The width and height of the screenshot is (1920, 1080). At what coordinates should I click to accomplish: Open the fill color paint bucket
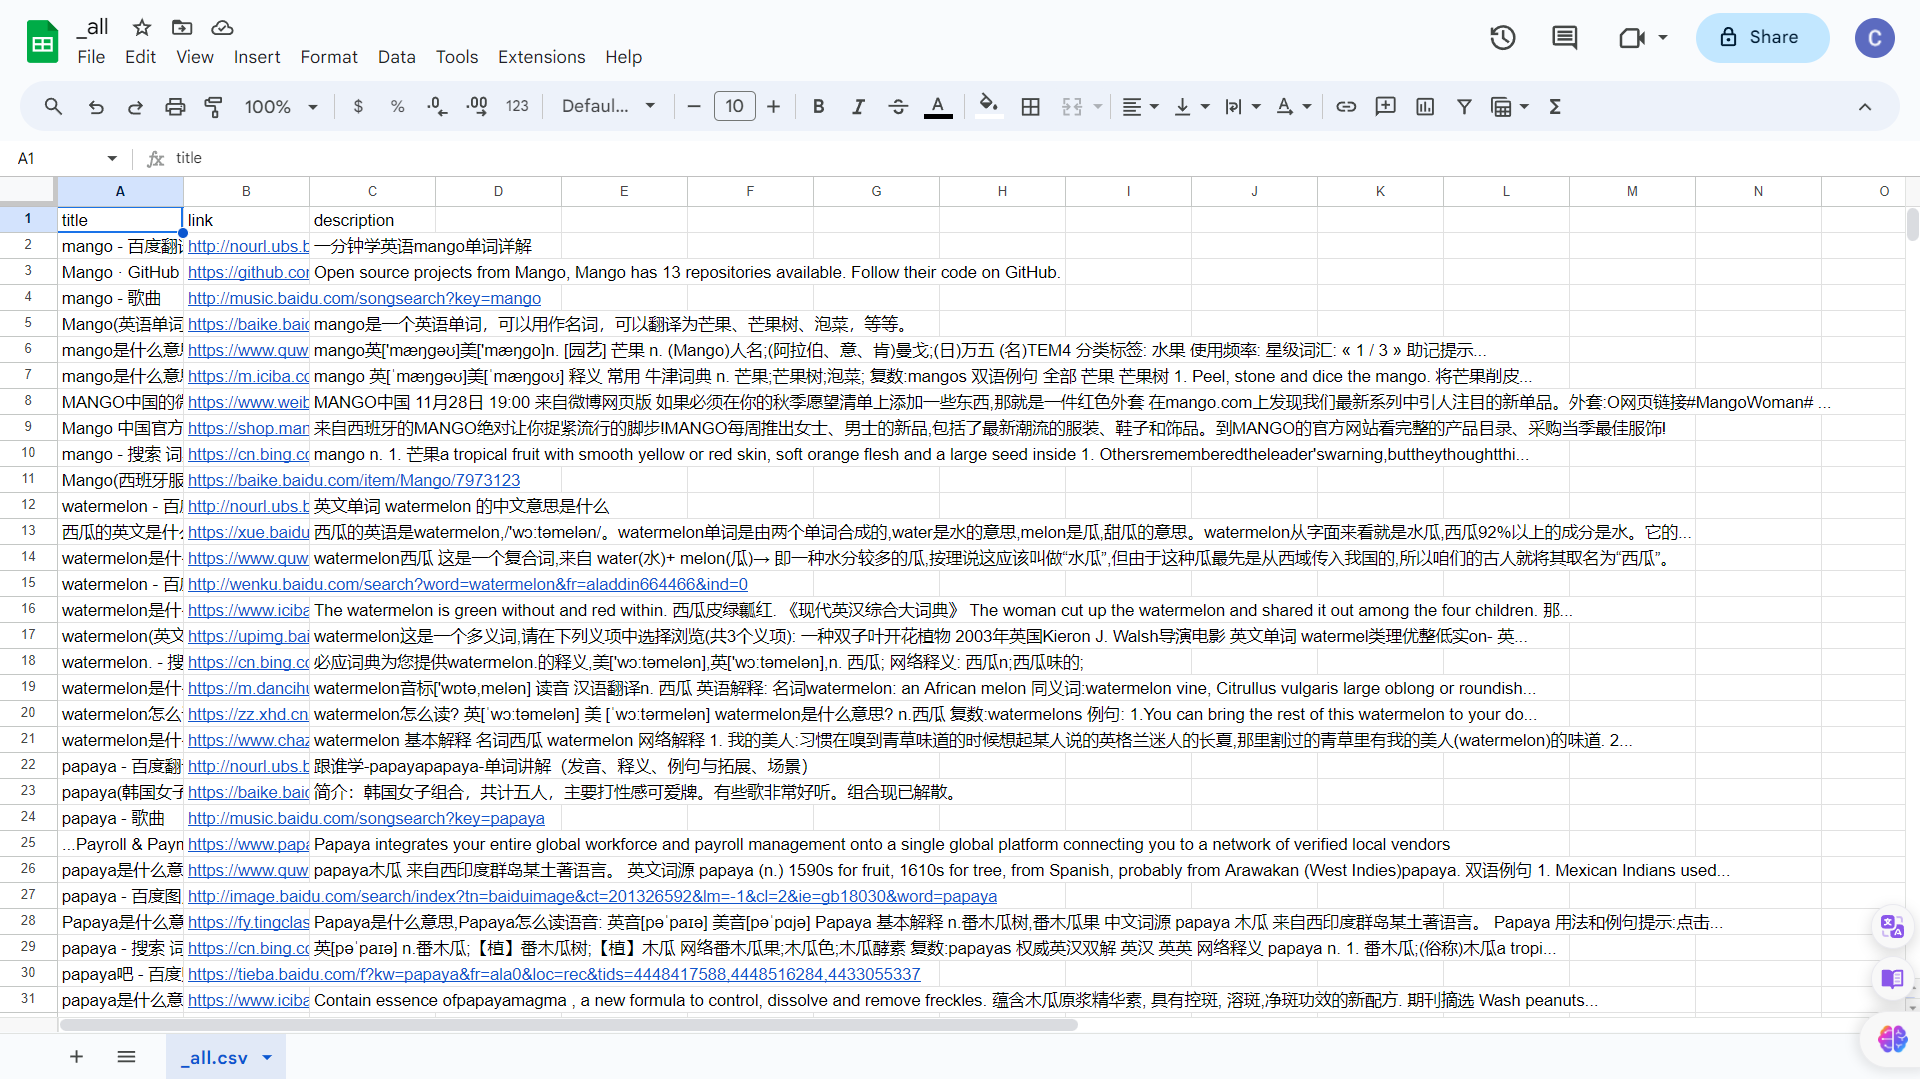(988, 105)
